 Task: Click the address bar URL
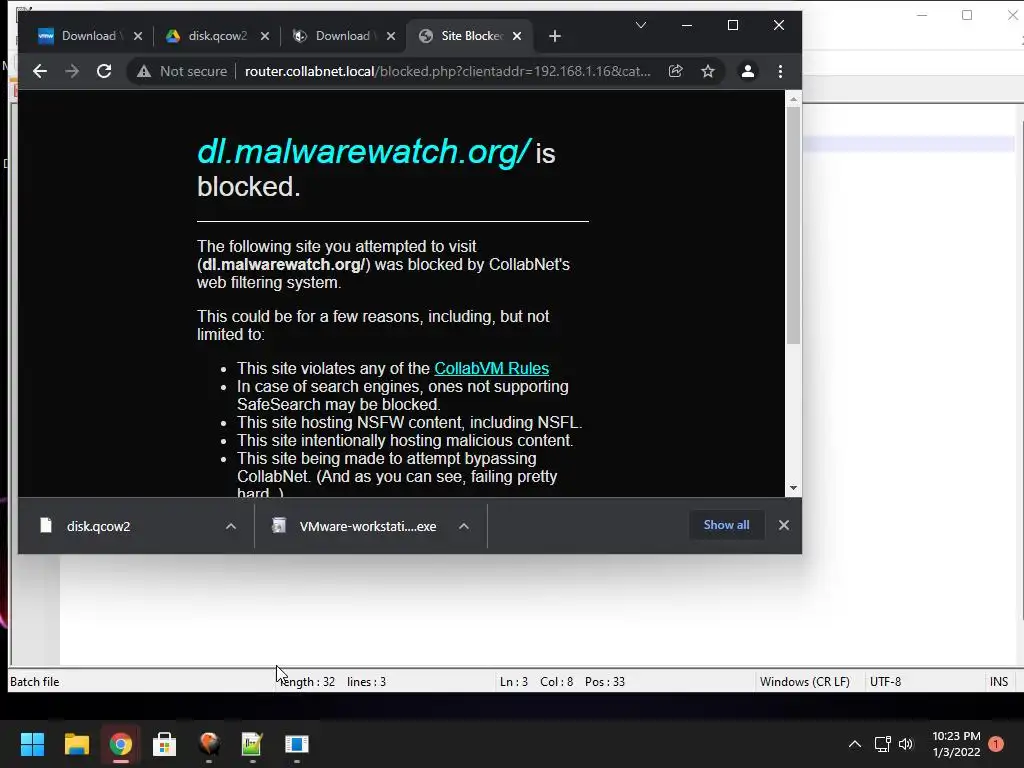click(x=447, y=71)
